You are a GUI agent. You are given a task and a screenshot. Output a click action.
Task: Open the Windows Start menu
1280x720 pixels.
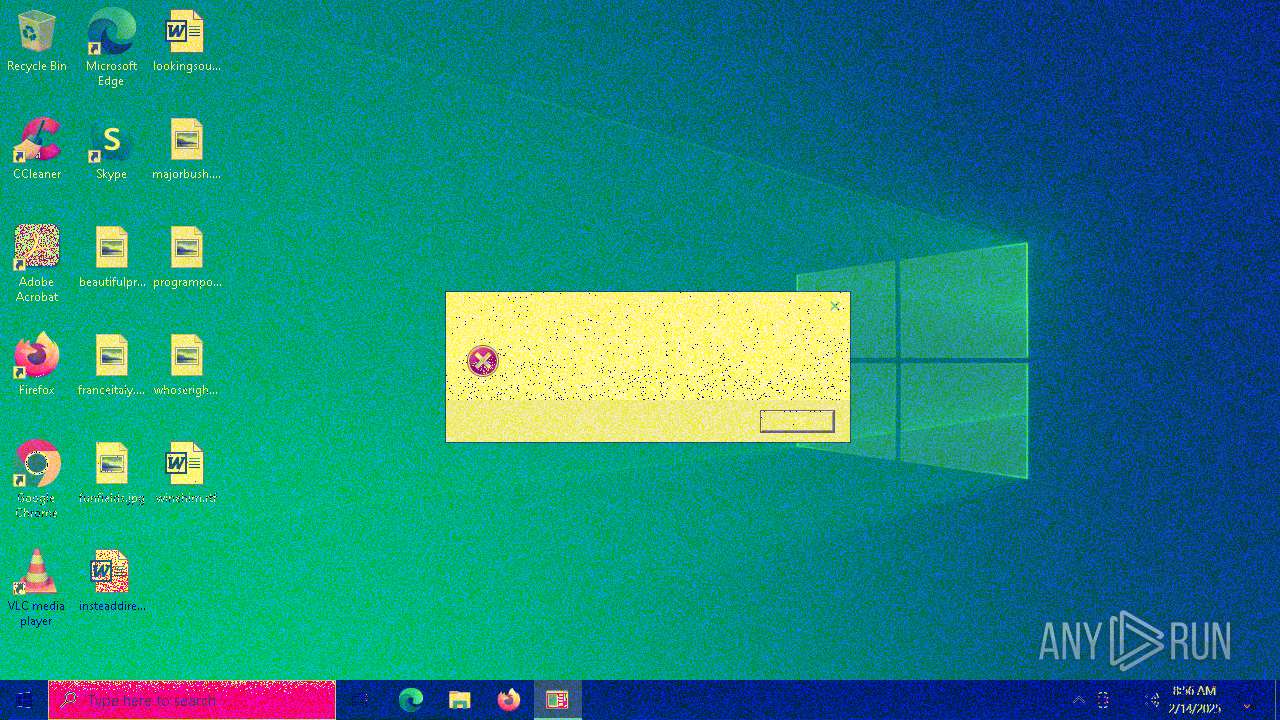click(x=24, y=700)
